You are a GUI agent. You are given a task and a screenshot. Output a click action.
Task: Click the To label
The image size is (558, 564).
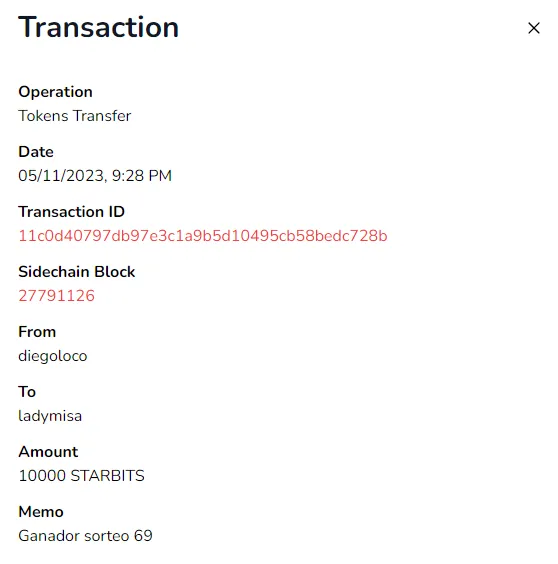(27, 392)
